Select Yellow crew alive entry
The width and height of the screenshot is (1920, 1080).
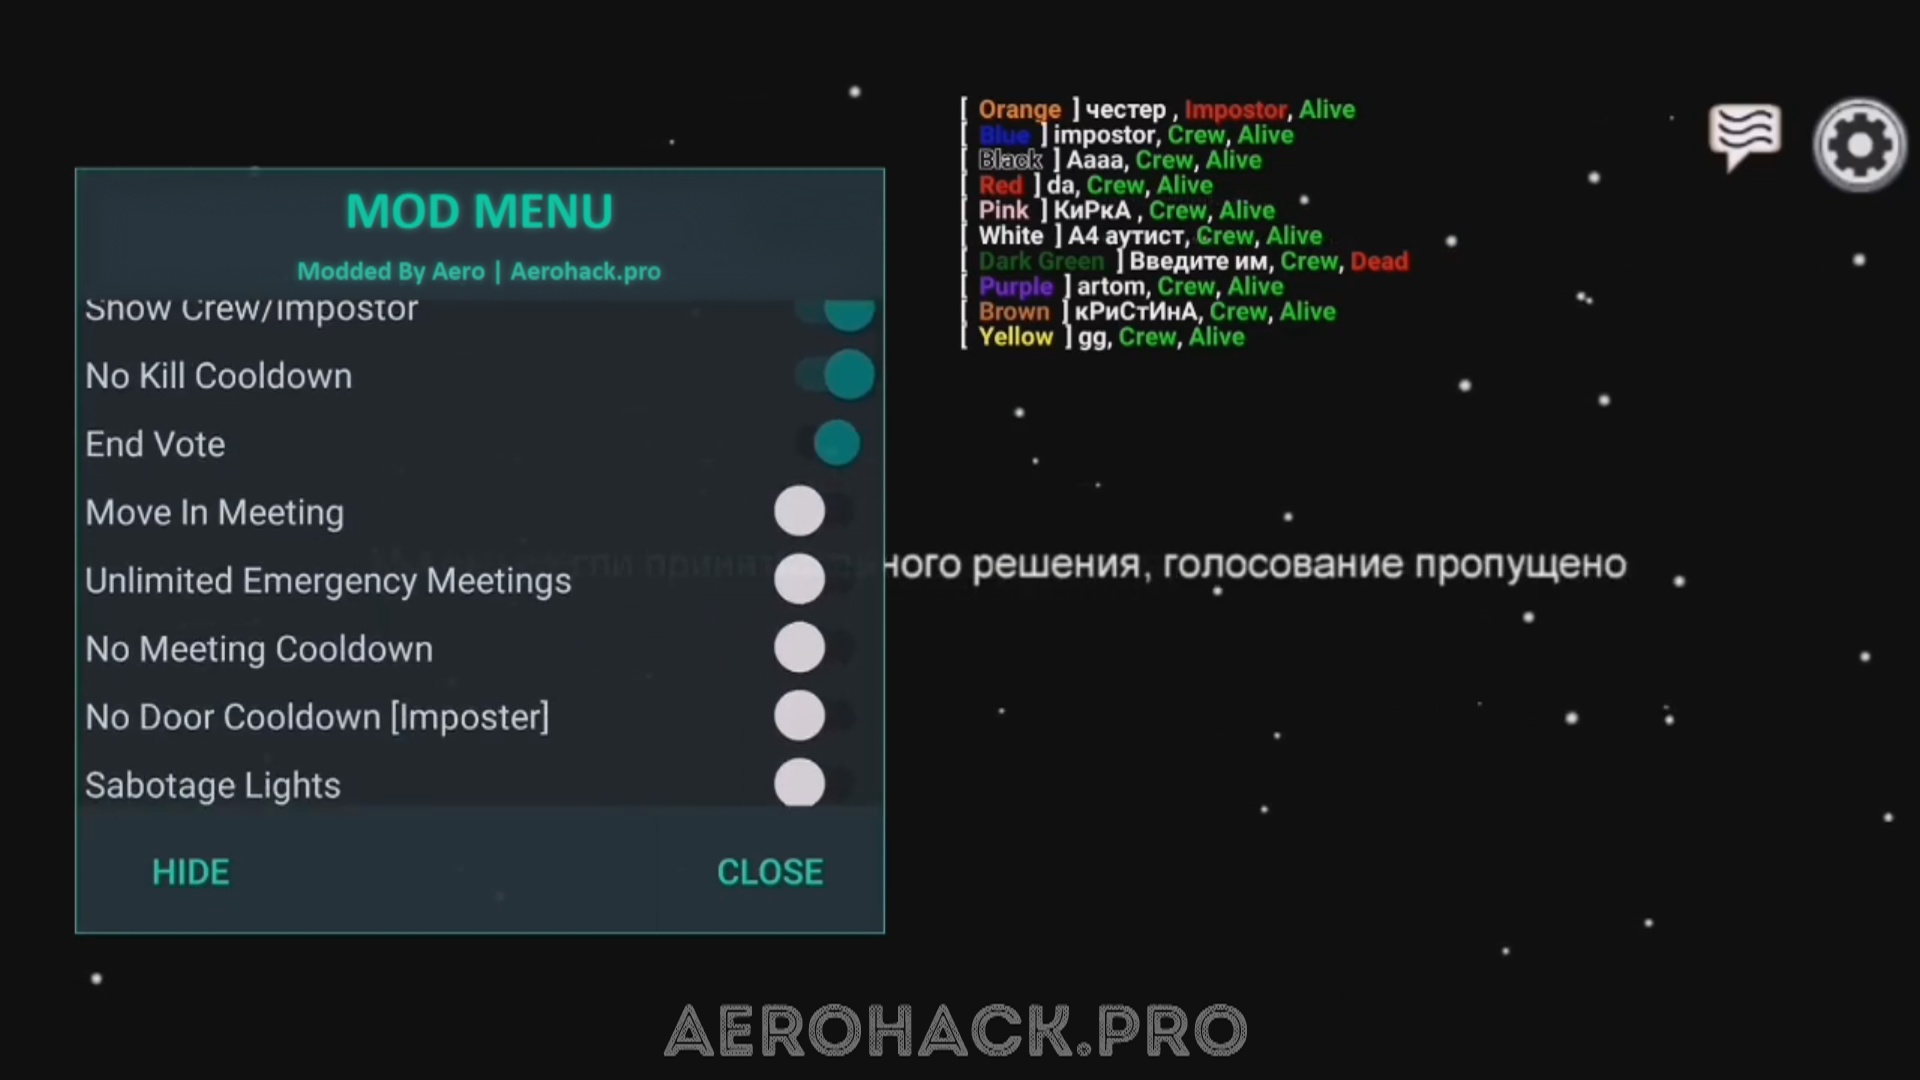tap(1108, 336)
